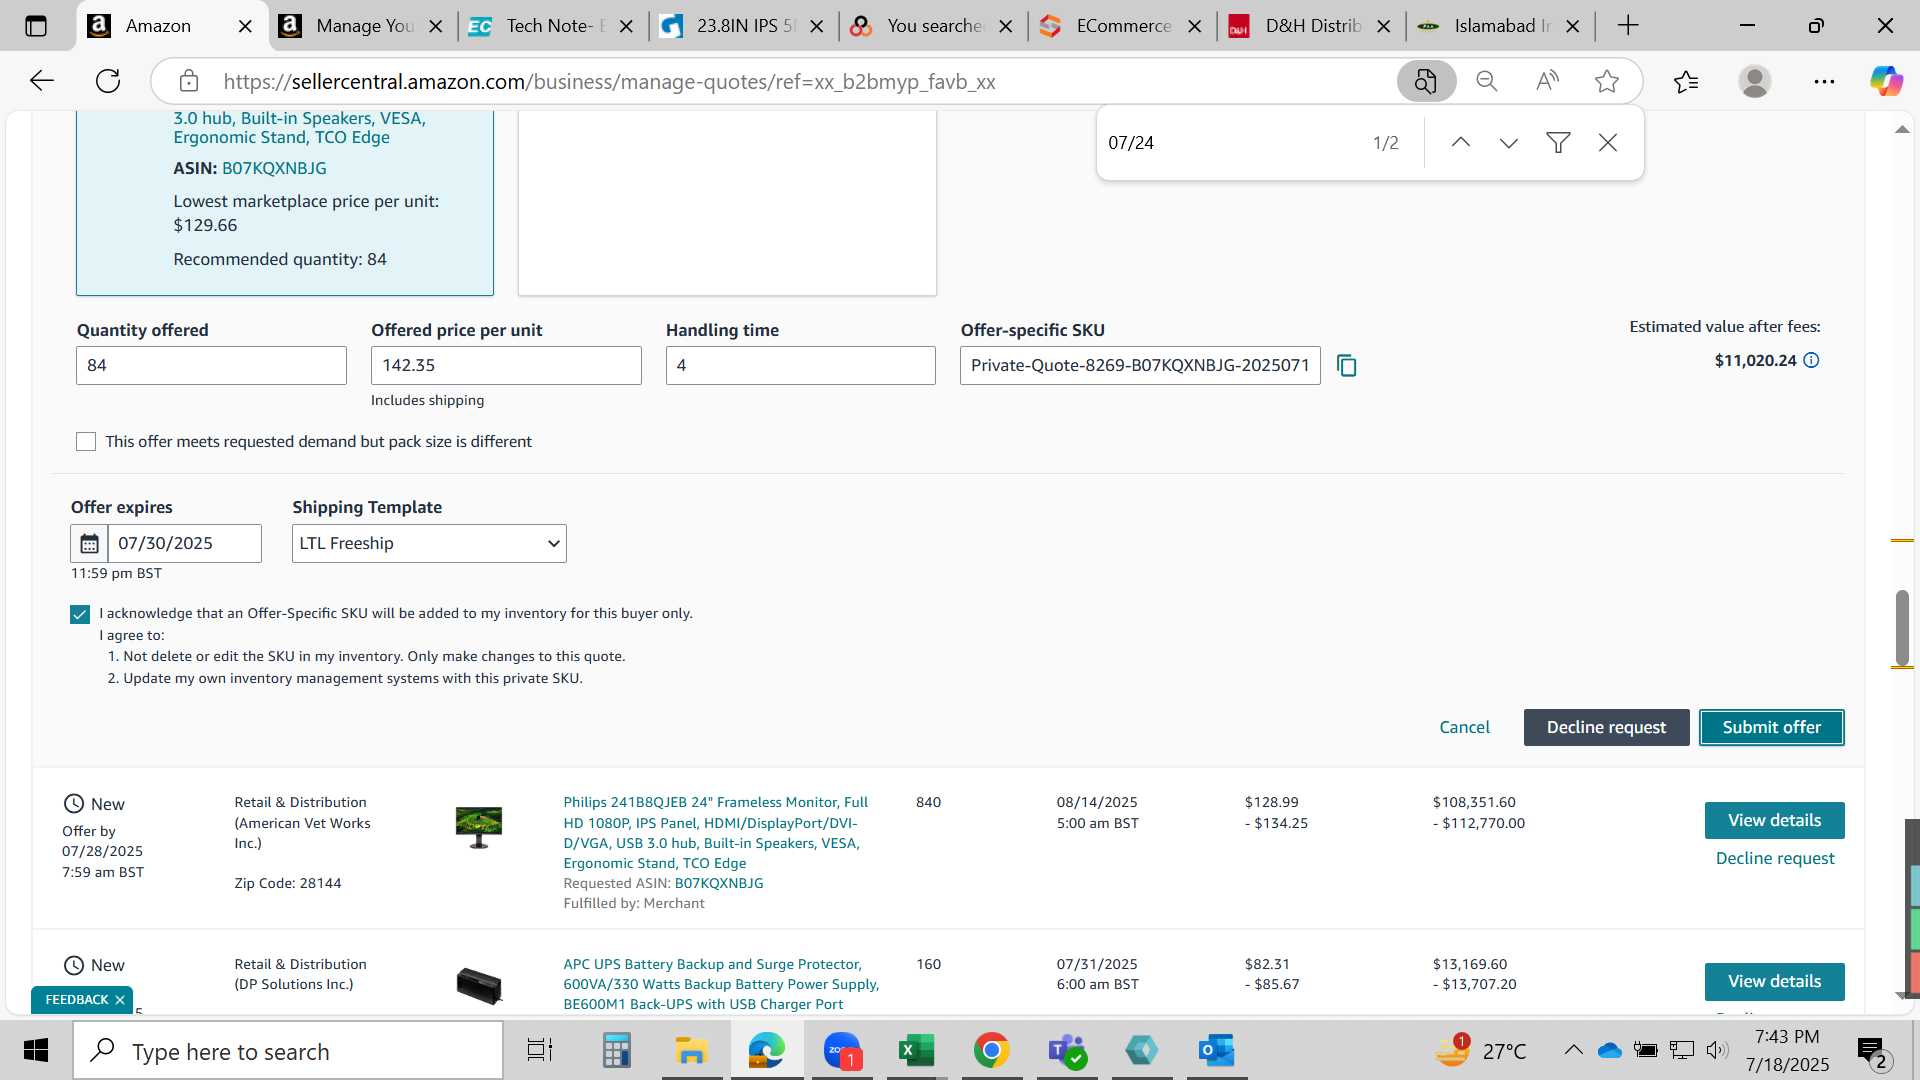Open Zoom from the taskbar
The width and height of the screenshot is (1920, 1080).
(x=842, y=1051)
